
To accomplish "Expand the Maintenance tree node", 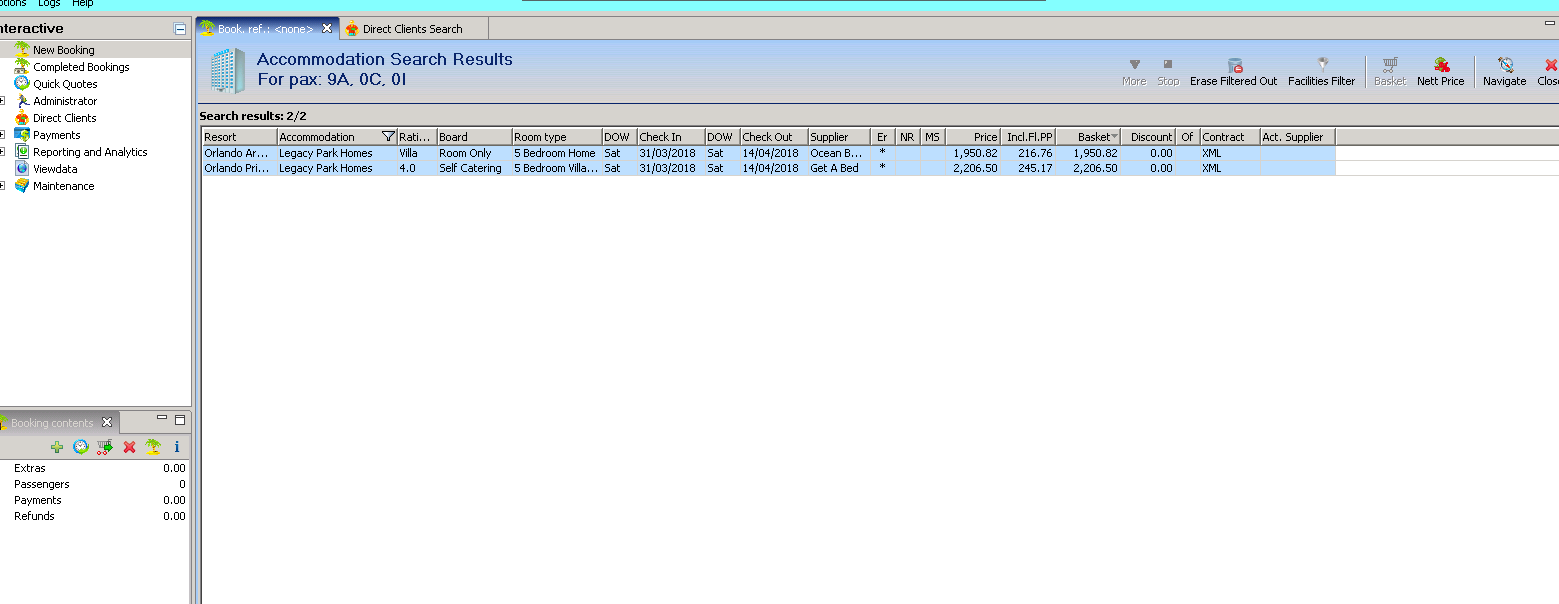I will [x=3, y=186].
